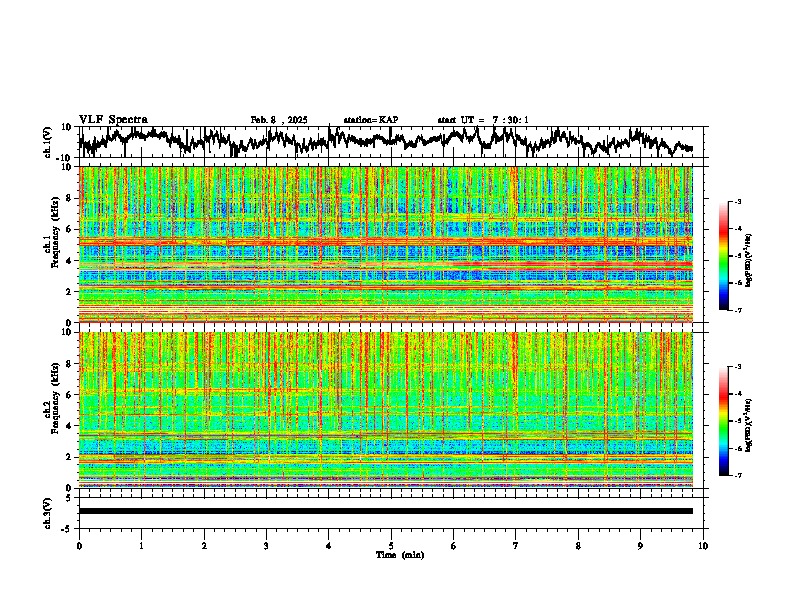Click the "-3" label atop ch.2 colorbar

737,367
